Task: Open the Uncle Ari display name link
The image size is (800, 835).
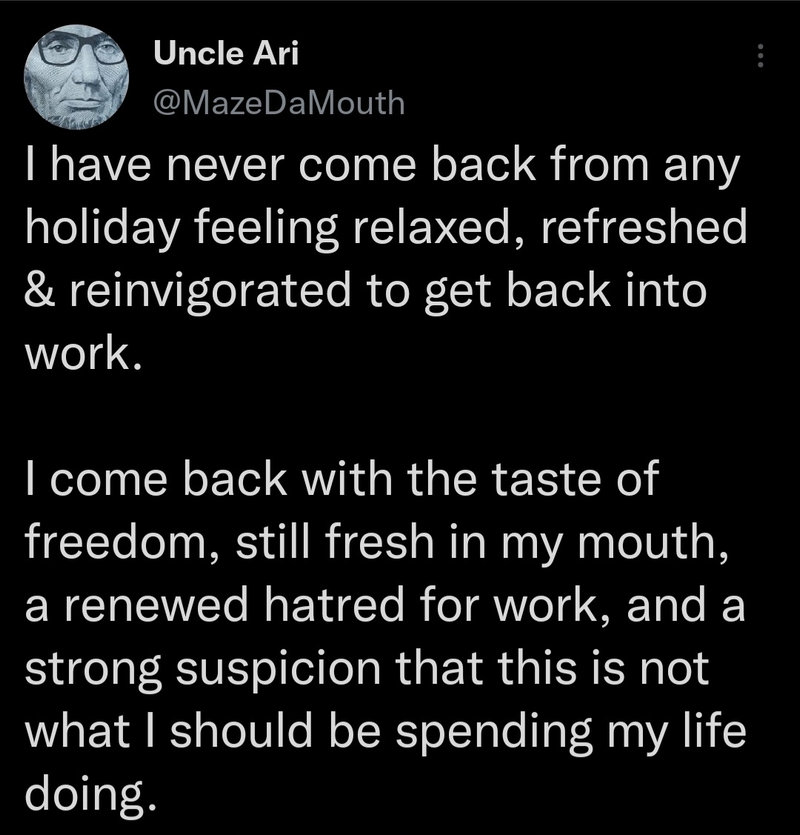Action: (x=224, y=54)
